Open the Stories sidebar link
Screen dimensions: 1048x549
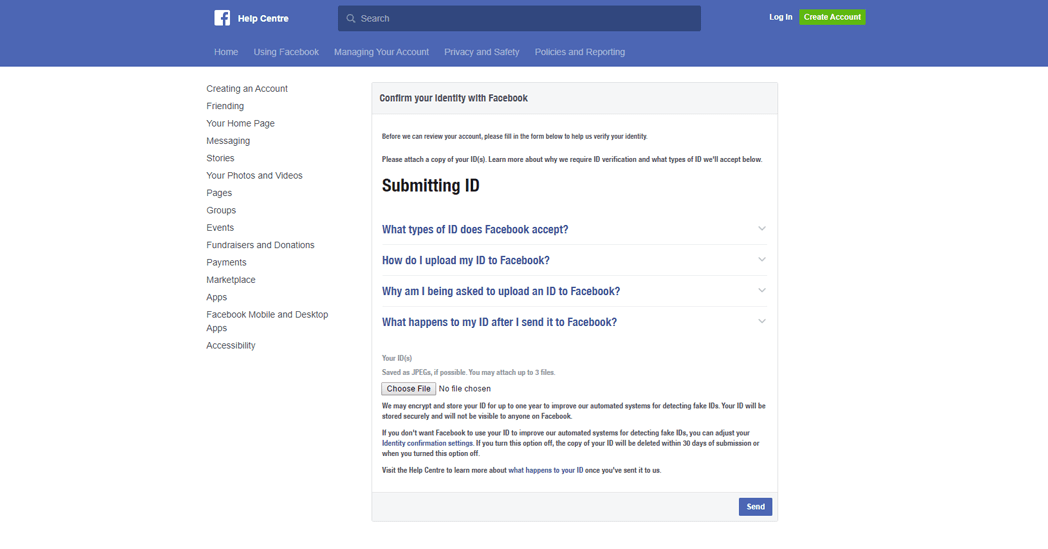[221, 158]
